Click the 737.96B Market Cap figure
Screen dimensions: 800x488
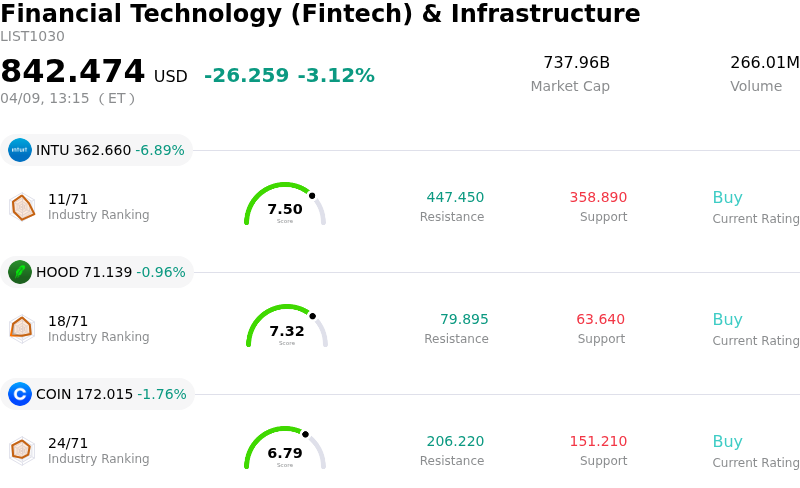click(x=576, y=63)
